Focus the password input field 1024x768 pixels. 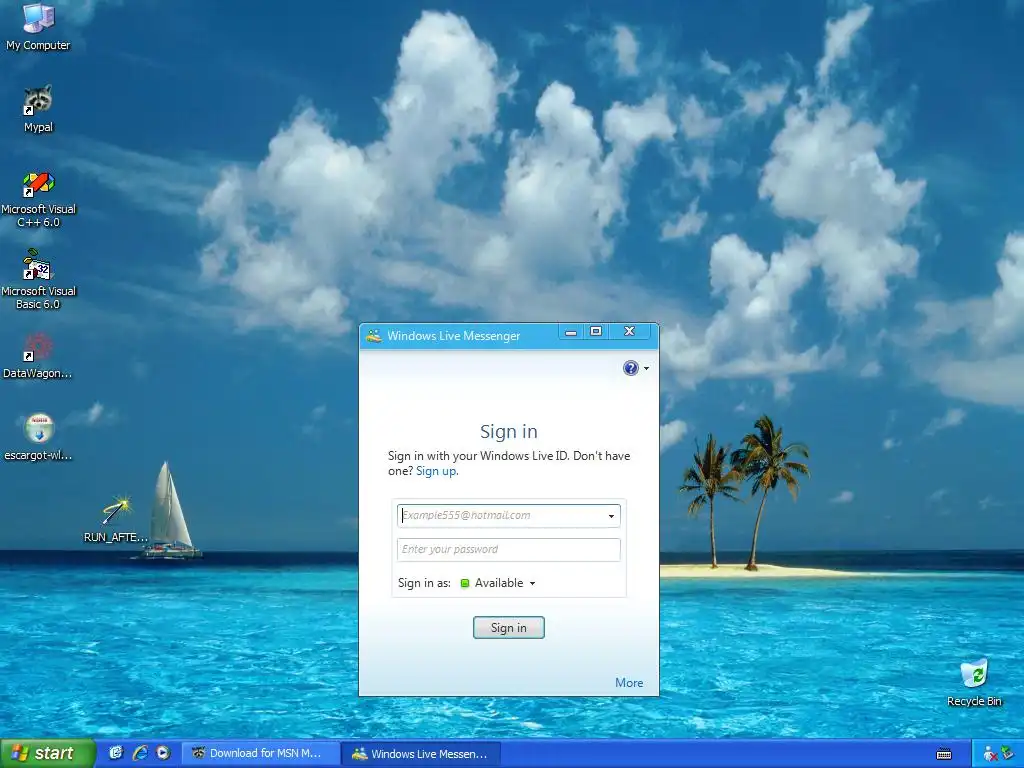[509, 550]
